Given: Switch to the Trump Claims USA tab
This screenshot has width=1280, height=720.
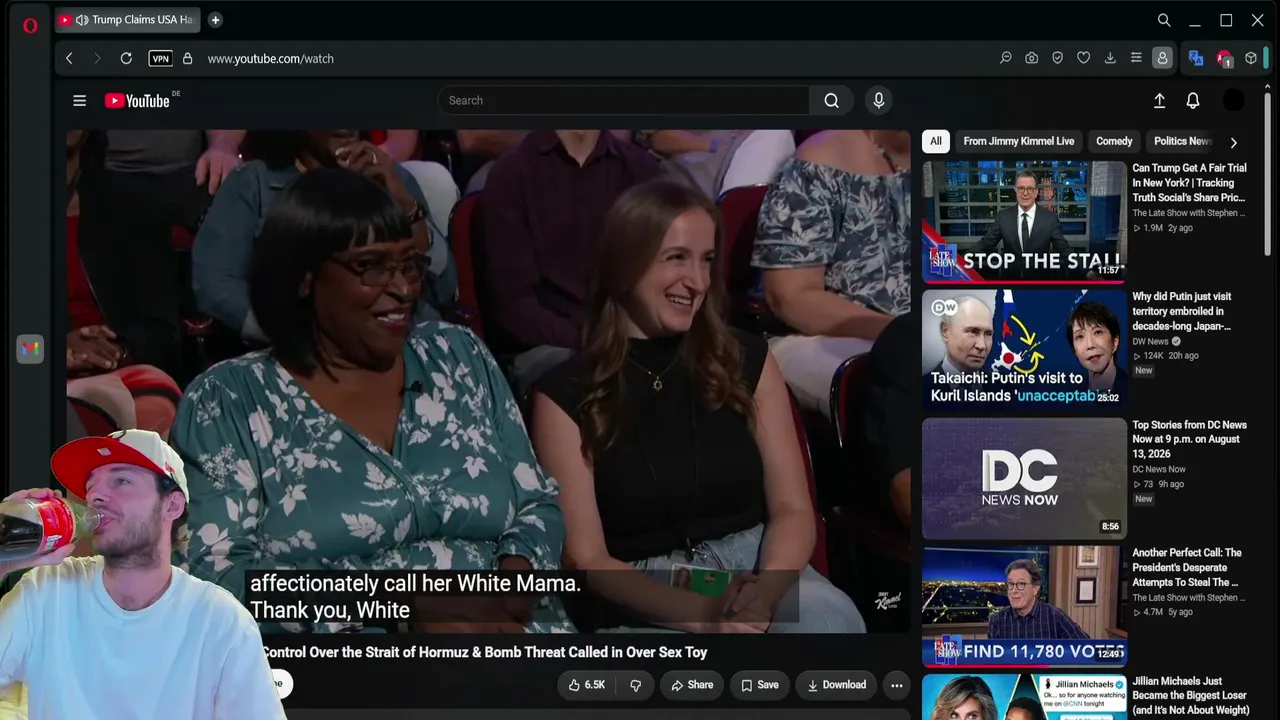Looking at the screenshot, I should [127, 20].
